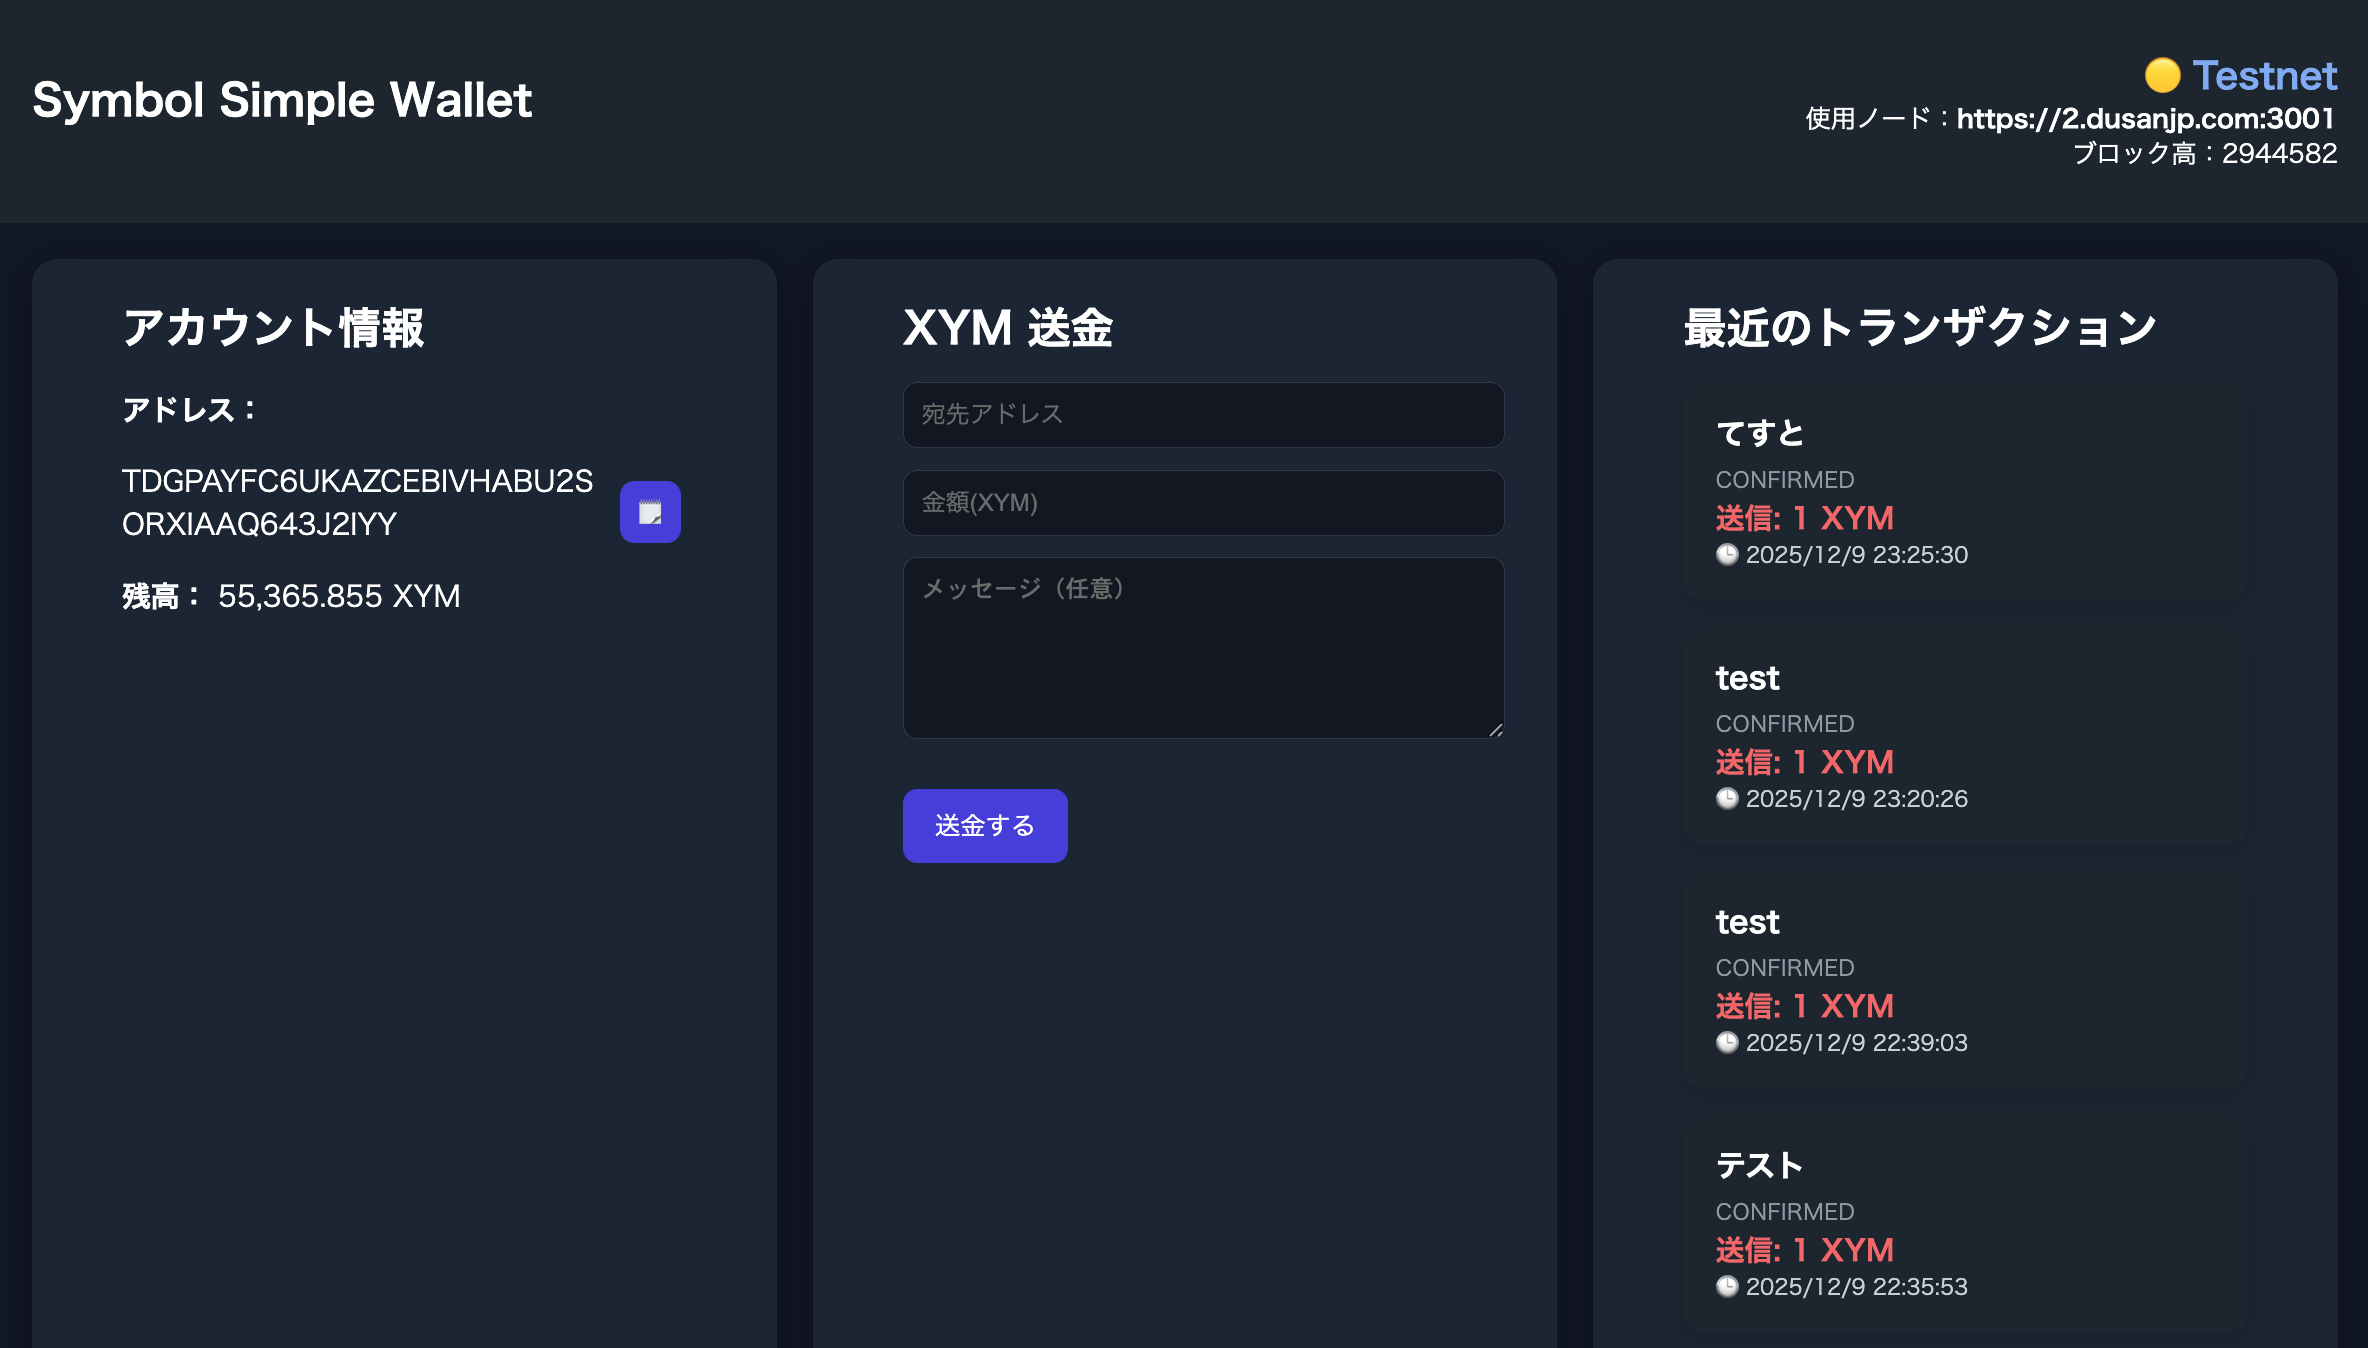This screenshot has width=2368, height=1348.
Task: Click the copy address icon button
Action: 650,512
